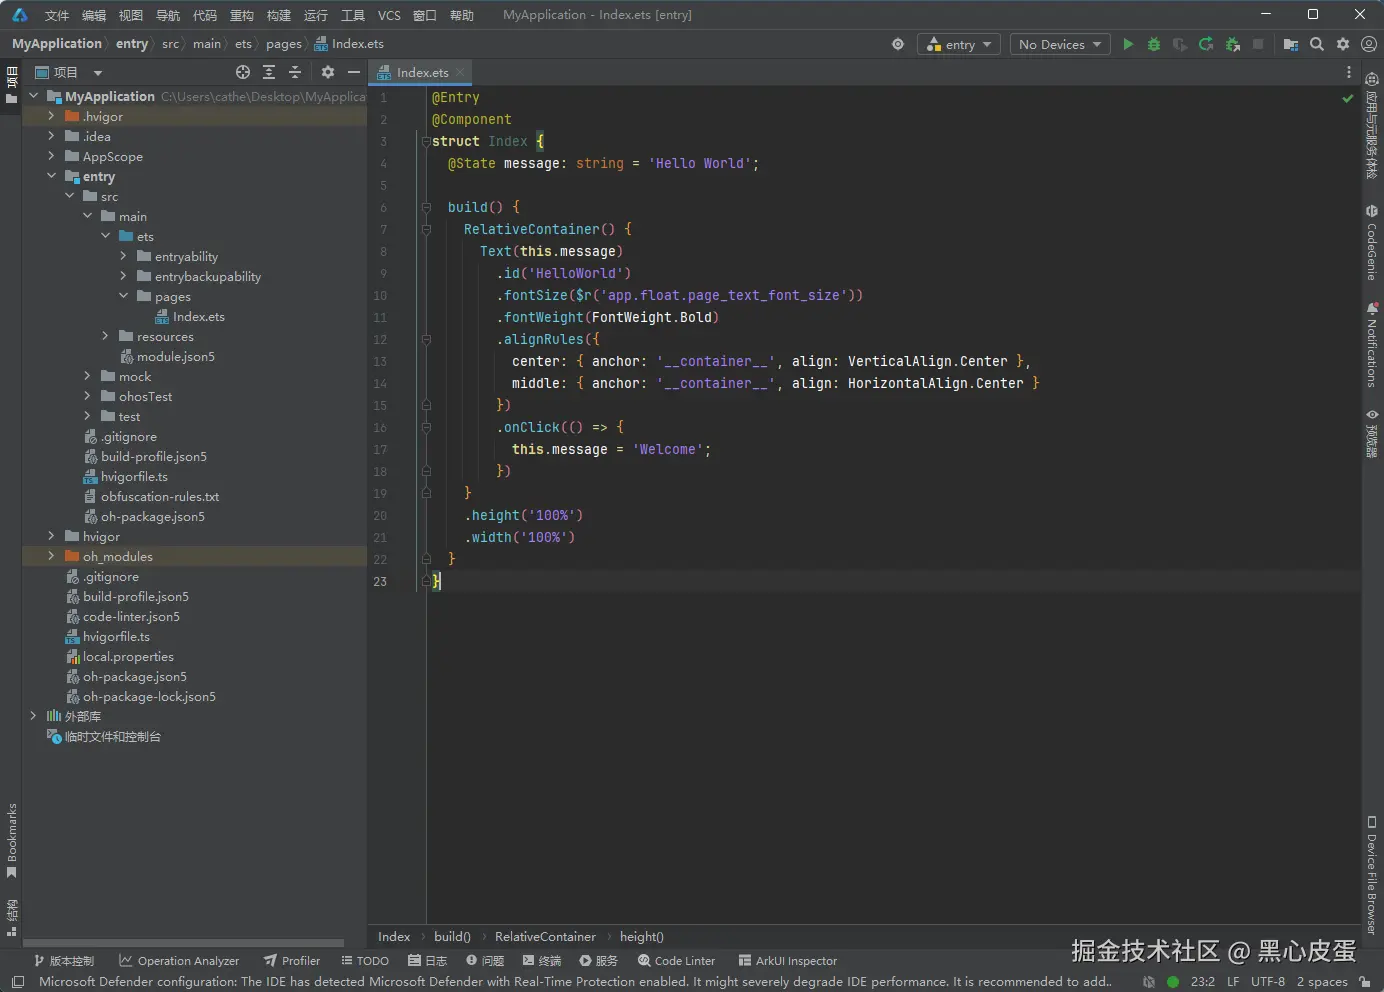Image resolution: width=1384 pixels, height=992 pixels.
Task: Run the app with the green play button
Action: pos(1128,44)
